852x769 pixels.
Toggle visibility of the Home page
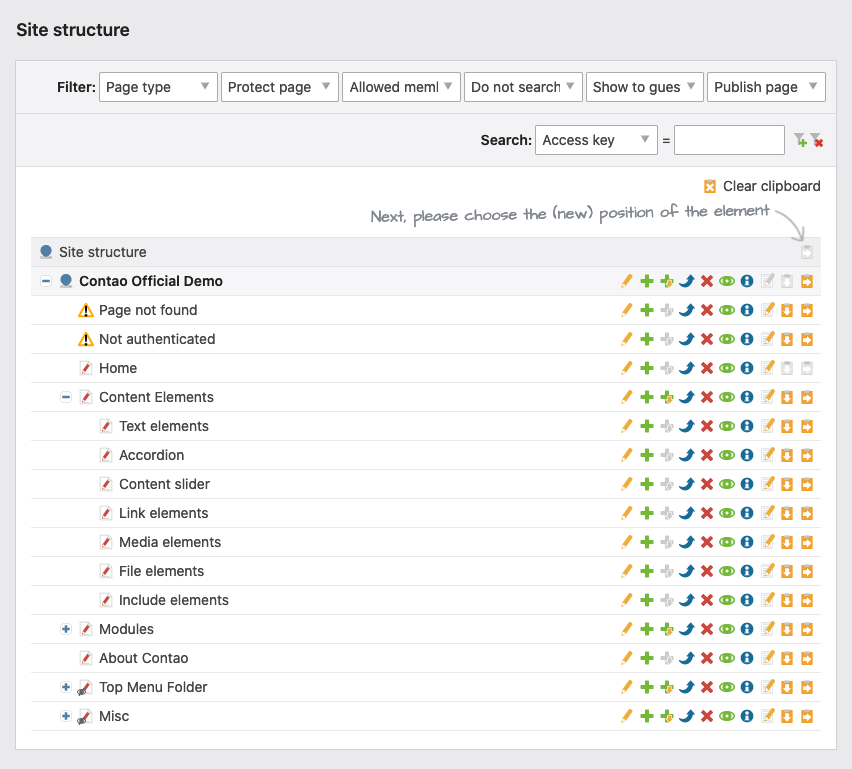pyautogui.click(x=727, y=368)
